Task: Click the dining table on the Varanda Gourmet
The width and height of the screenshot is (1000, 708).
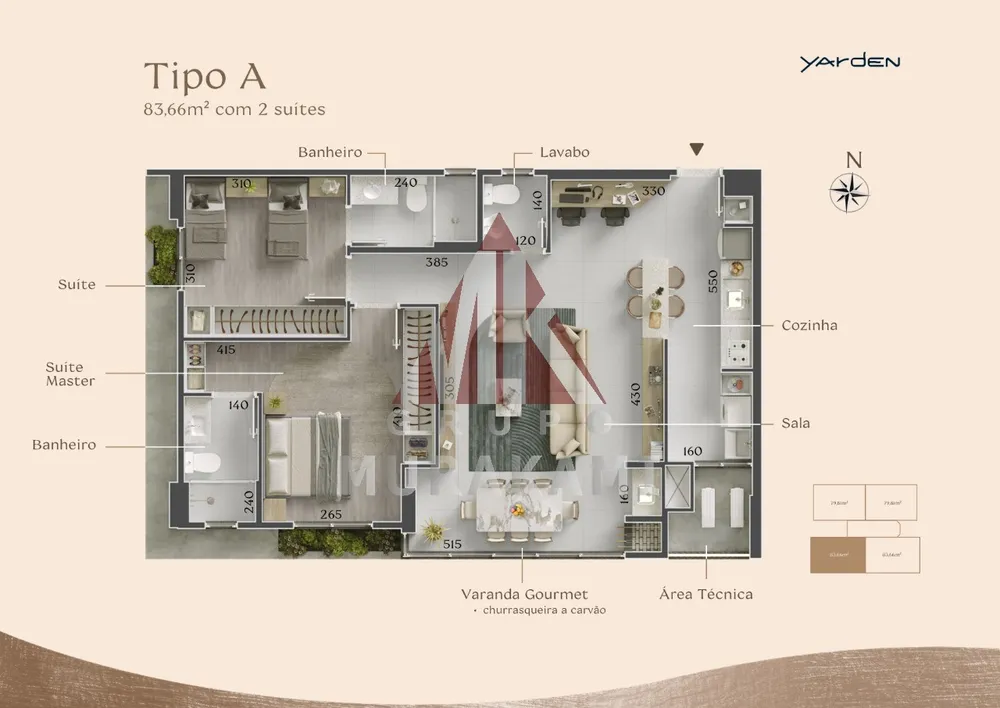Action: [520, 510]
